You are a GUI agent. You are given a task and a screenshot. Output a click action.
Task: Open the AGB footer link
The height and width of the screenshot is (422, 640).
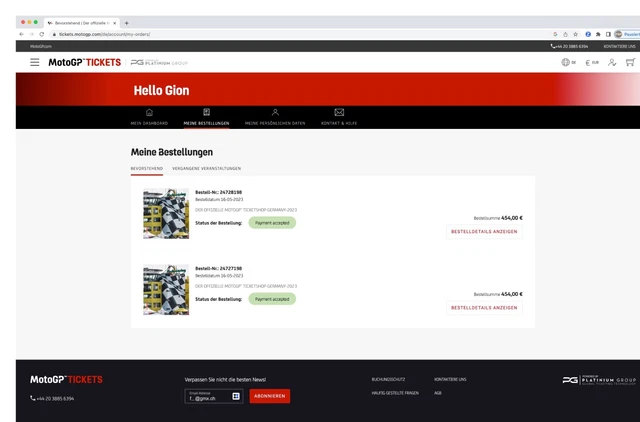(x=438, y=393)
